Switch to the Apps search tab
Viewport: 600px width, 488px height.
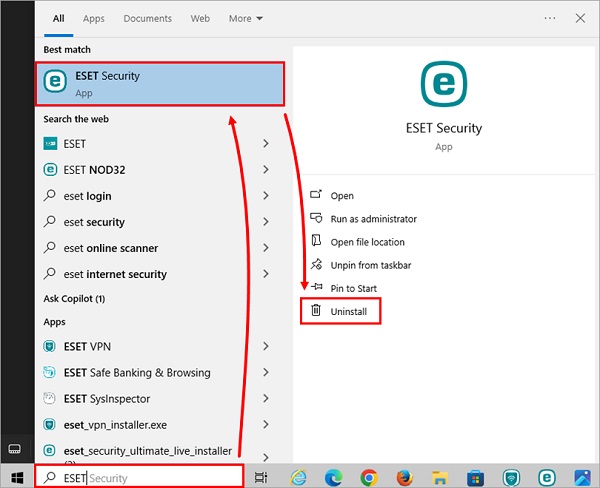(94, 18)
